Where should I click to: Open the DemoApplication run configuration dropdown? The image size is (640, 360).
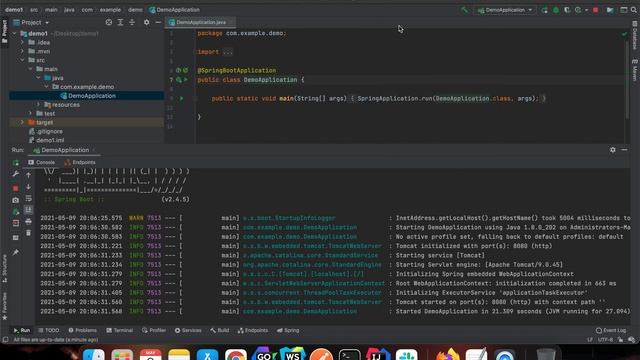tap(505, 10)
